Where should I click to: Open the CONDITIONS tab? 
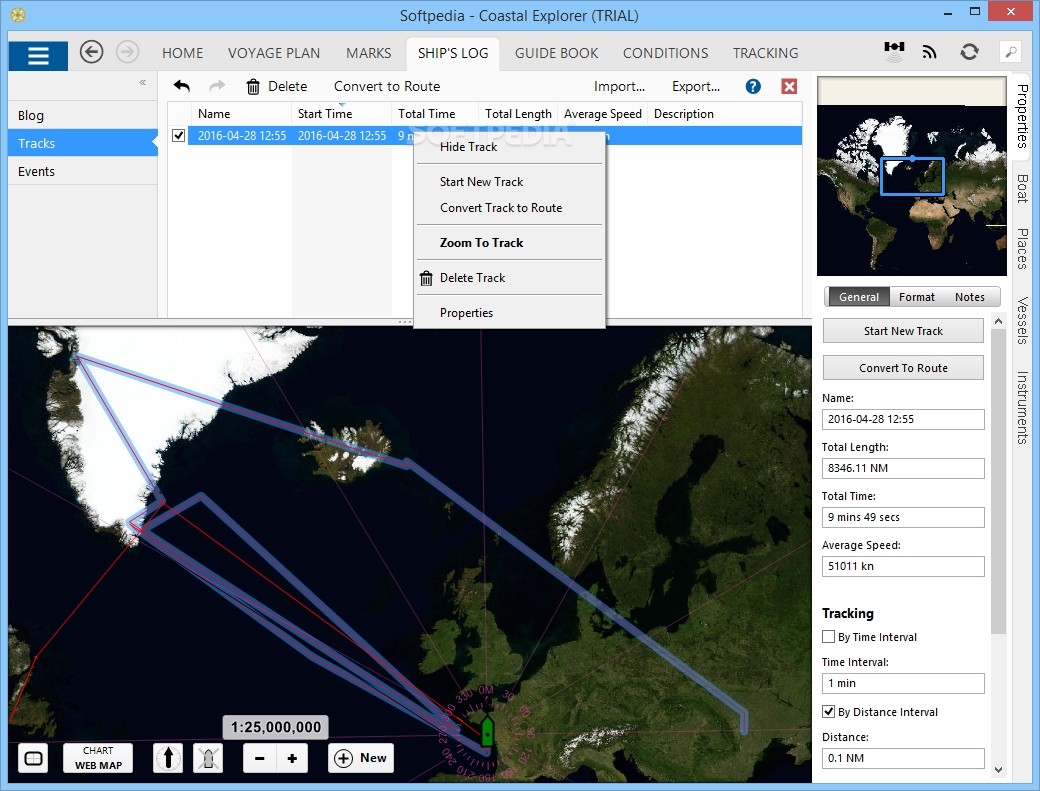point(665,53)
